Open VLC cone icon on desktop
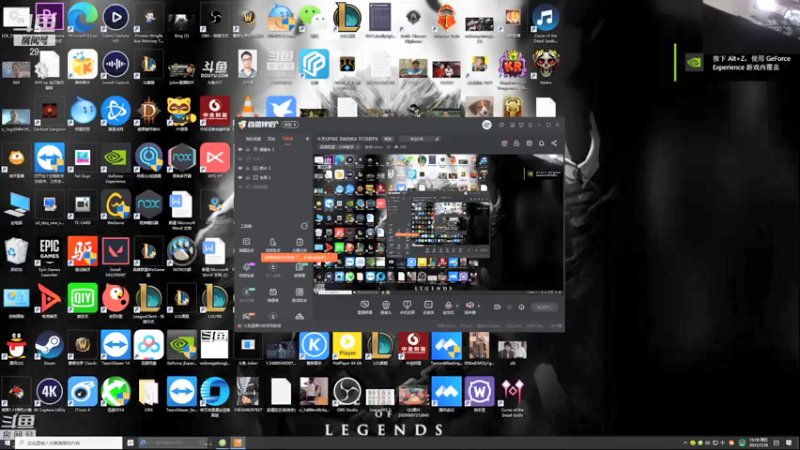800x450 pixels. coord(248,107)
